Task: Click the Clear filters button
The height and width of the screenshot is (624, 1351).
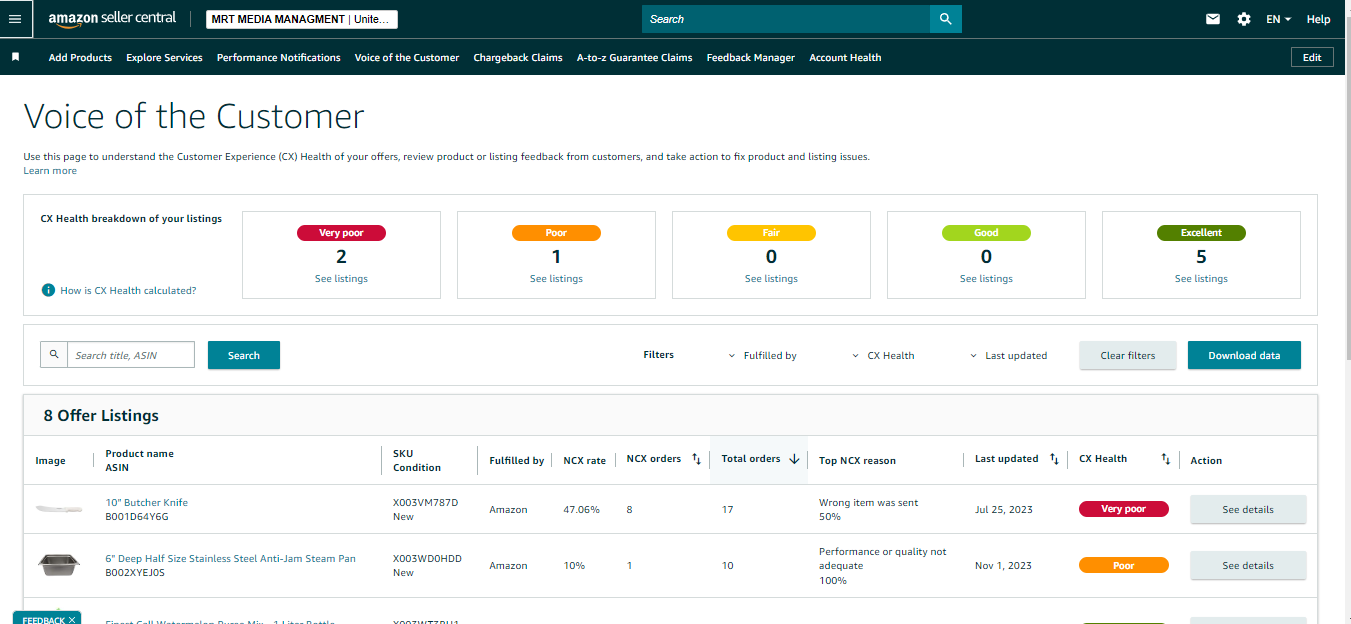Action: [1128, 355]
